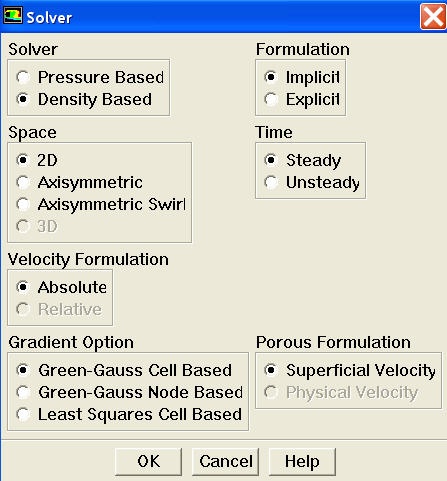Confirm settings with OK button
447x481 pixels.
coord(148,462)
